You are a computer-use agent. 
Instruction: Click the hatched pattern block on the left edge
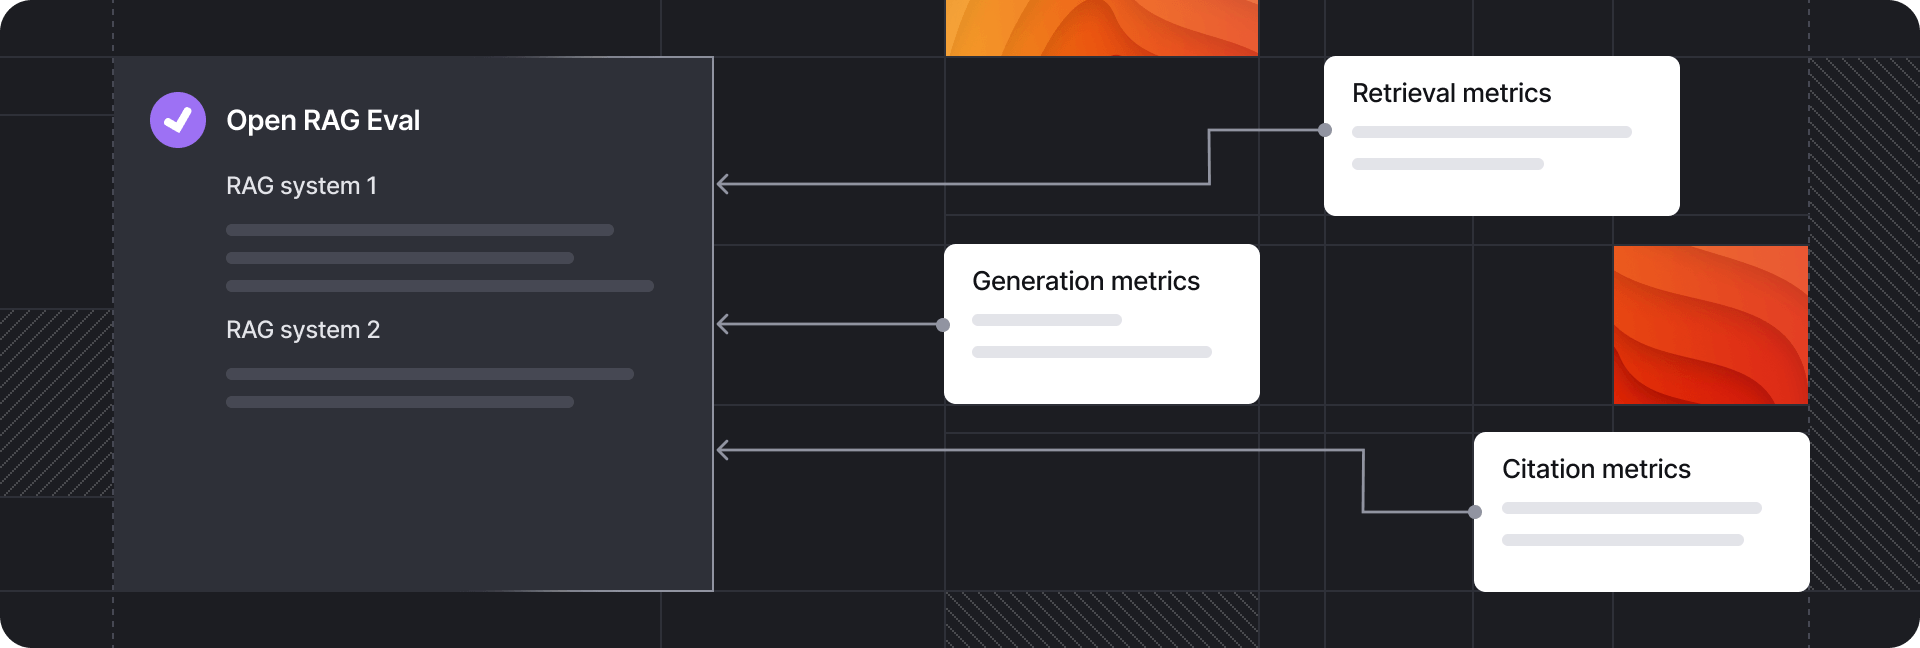(56, 403)
